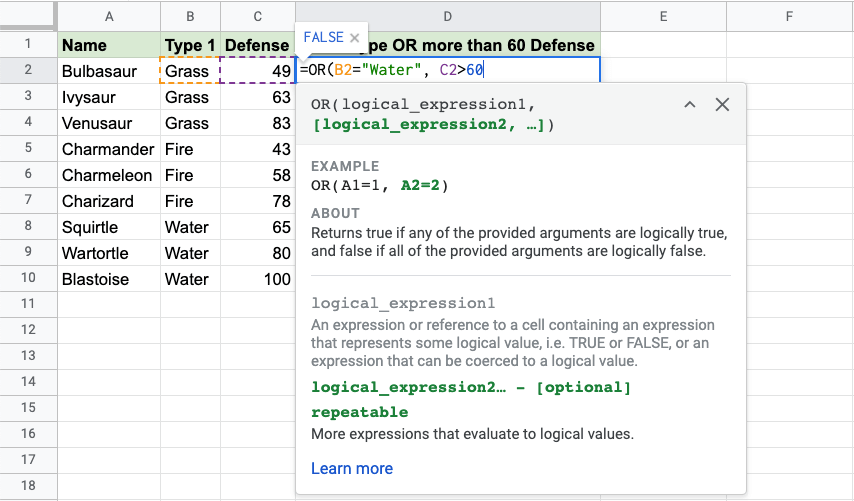
Task: Select row 5 header
Action: (28, 149)
